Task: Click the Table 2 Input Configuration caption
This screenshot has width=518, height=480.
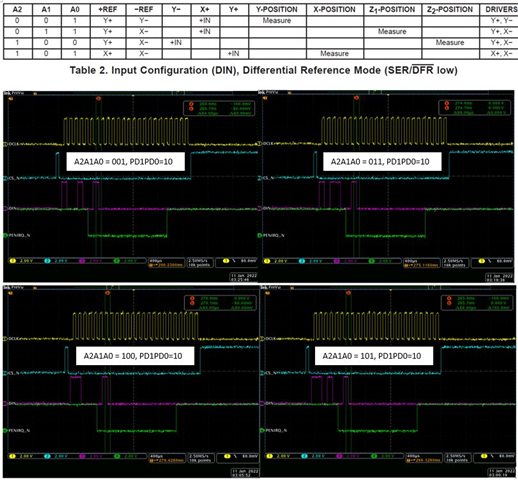Action: 263,70
